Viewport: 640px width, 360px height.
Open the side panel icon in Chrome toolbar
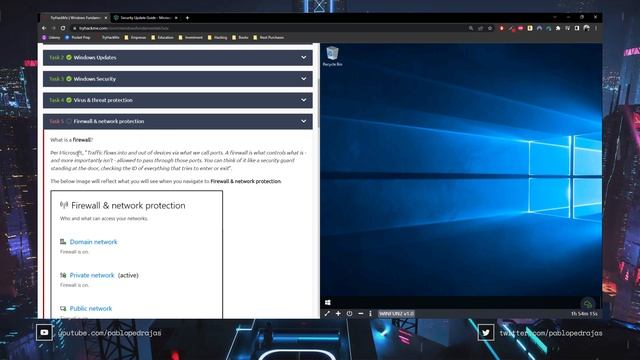pos(577,28)
